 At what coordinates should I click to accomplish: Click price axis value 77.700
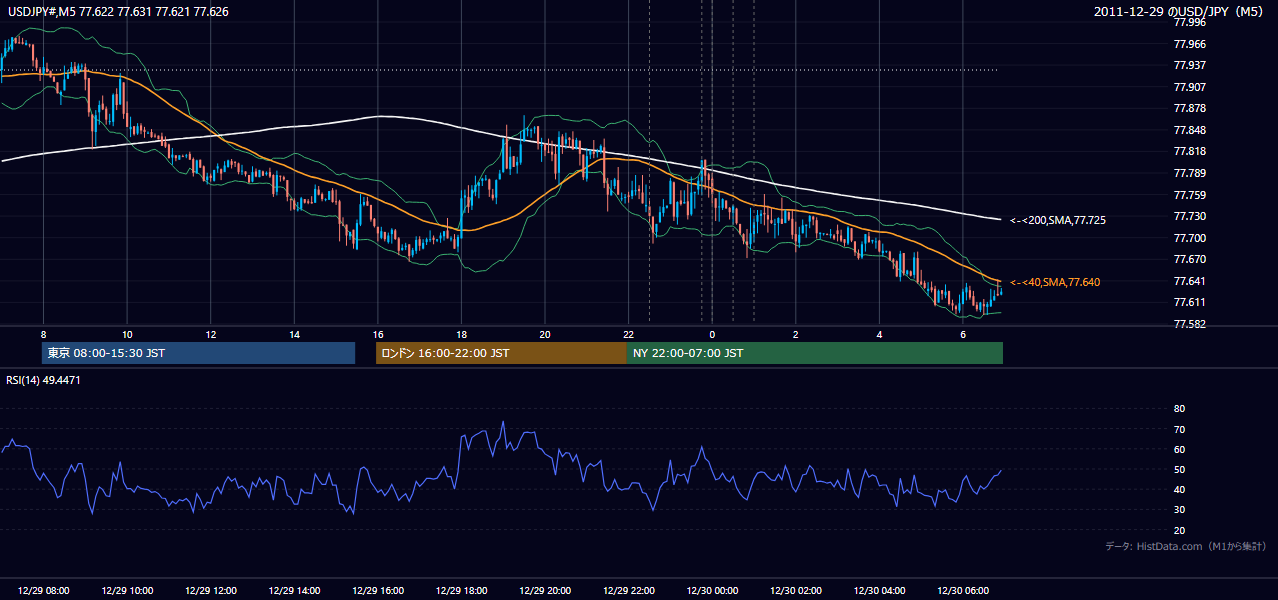coord(1189,238)
